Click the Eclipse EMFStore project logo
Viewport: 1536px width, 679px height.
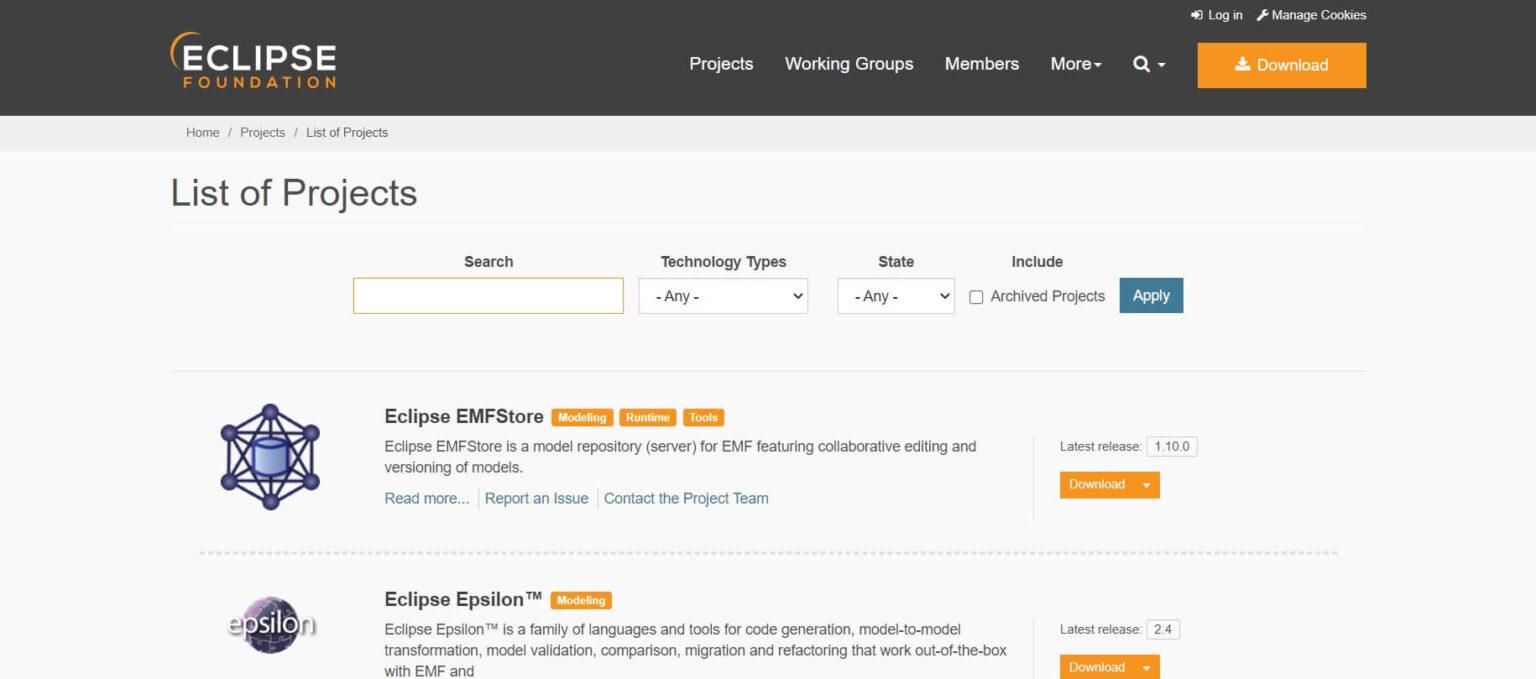tap(270, 456)
